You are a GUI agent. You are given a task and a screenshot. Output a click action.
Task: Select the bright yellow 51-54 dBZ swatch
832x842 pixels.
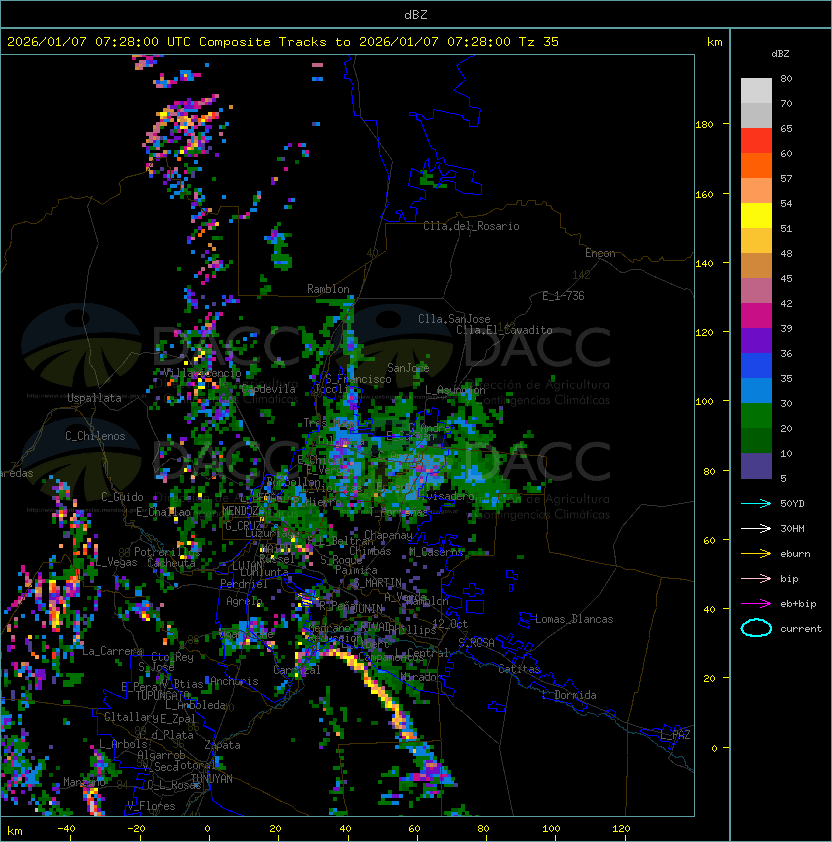pyautogui.click(x=756, y=215)
